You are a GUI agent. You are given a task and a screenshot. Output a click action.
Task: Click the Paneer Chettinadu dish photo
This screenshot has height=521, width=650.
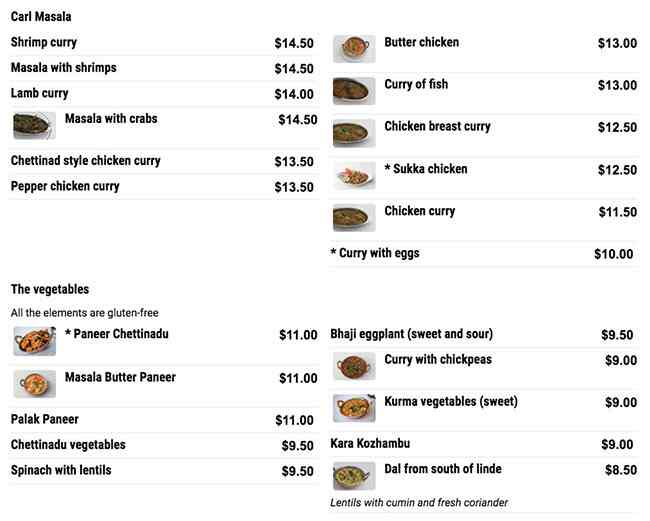click(x=34, y=341)
